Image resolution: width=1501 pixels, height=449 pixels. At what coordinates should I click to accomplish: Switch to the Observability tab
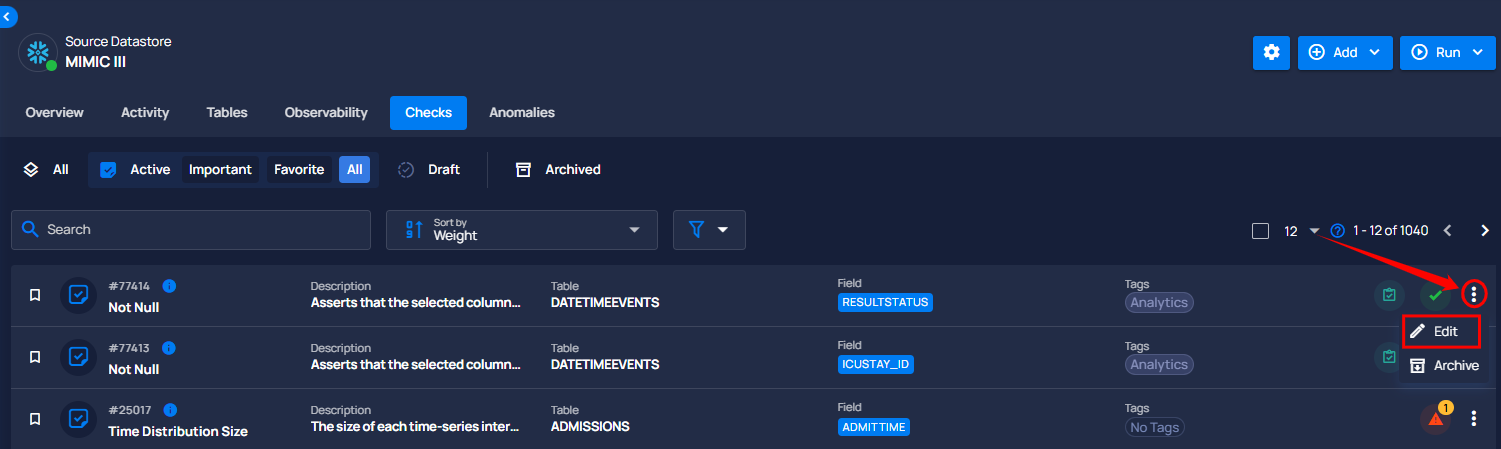326,113
